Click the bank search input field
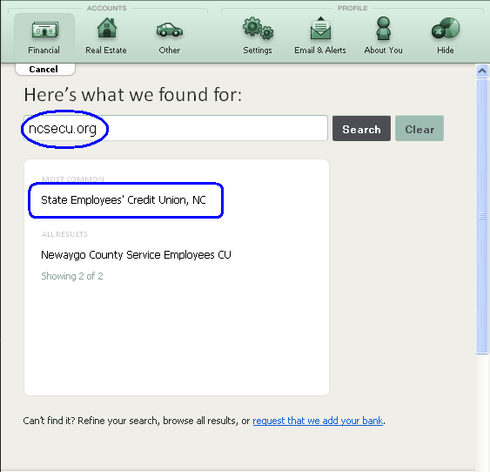The image size is (490, 472). point(176,128)
